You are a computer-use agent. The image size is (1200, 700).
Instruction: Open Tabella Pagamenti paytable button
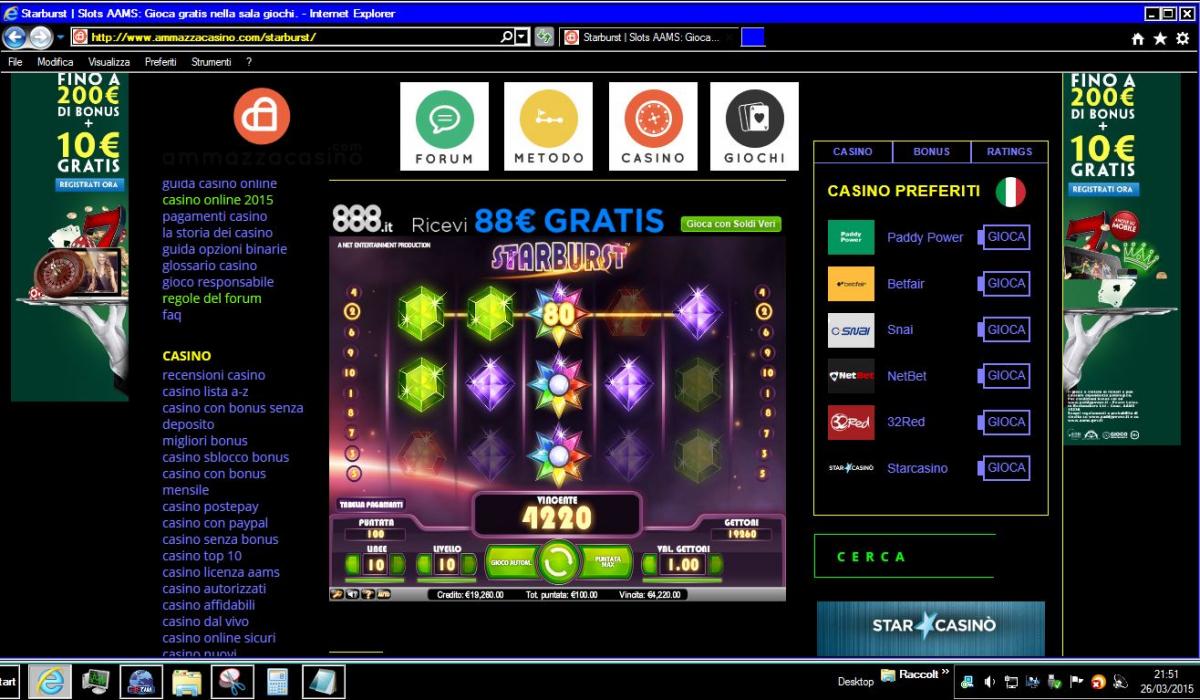(x=371, y=504)
